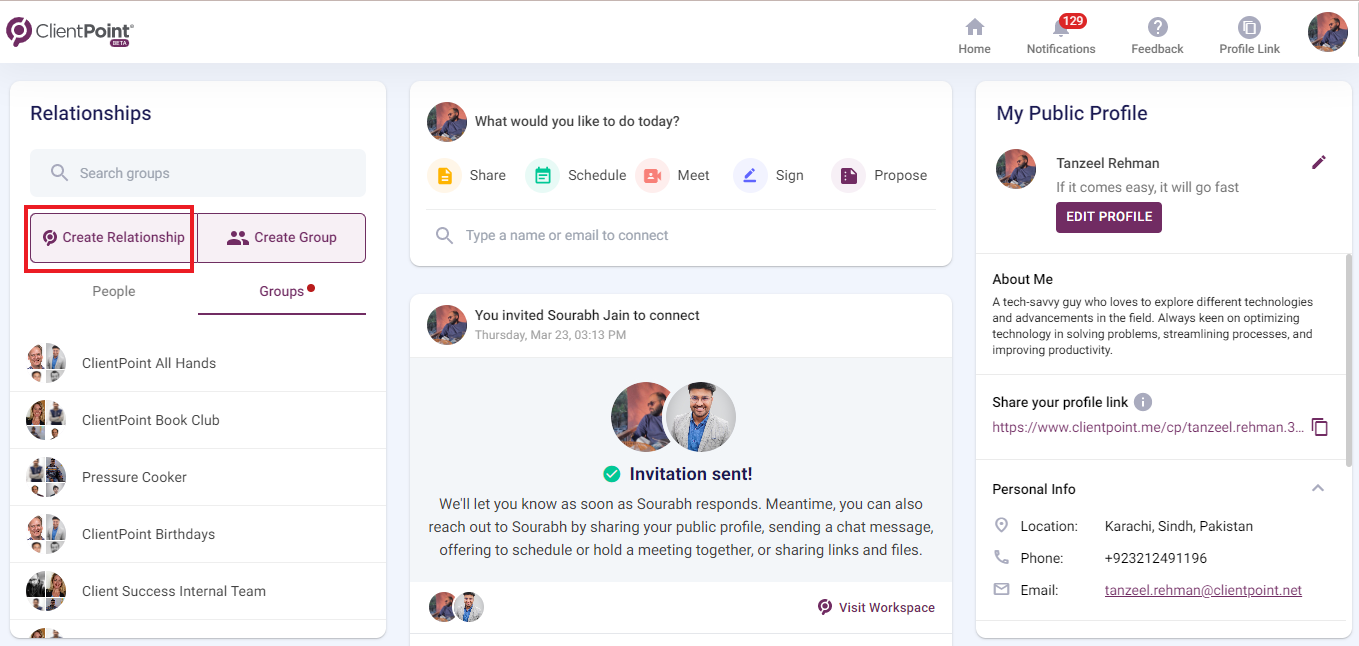
Task: Click the Location pin icon
Action: [x=1001, y=526]
